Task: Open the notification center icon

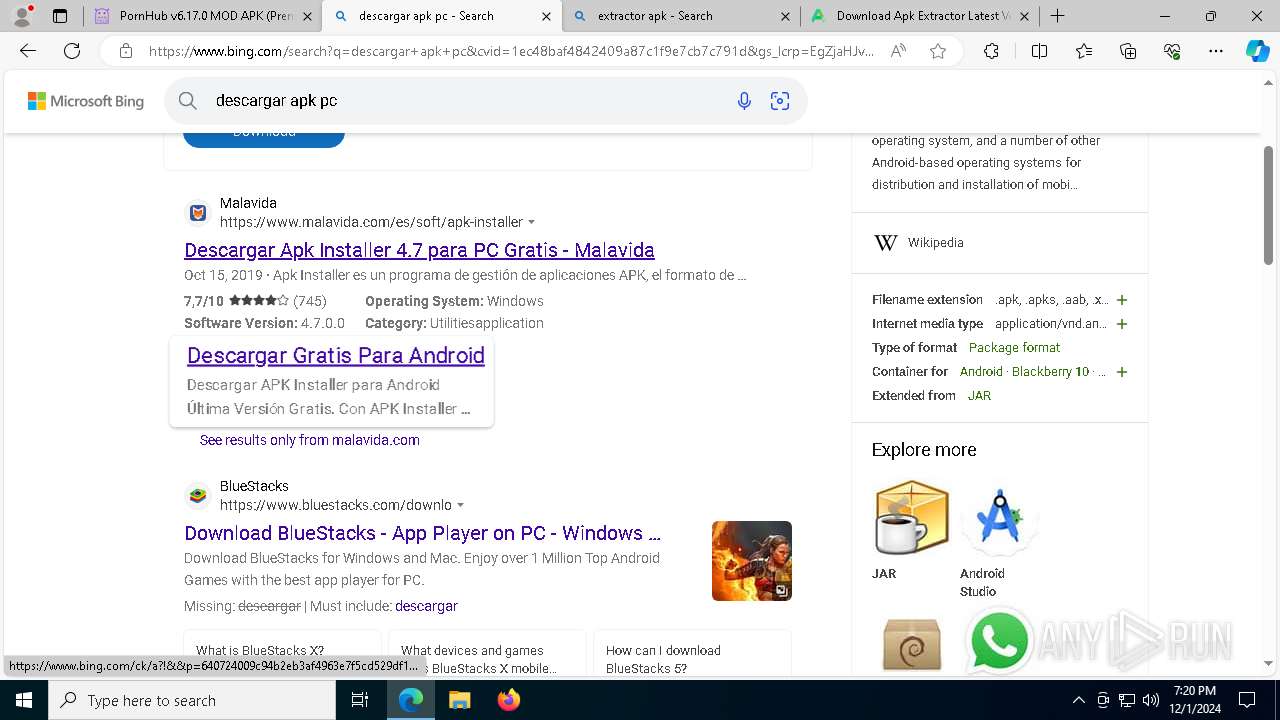Action: point(1246,700)
